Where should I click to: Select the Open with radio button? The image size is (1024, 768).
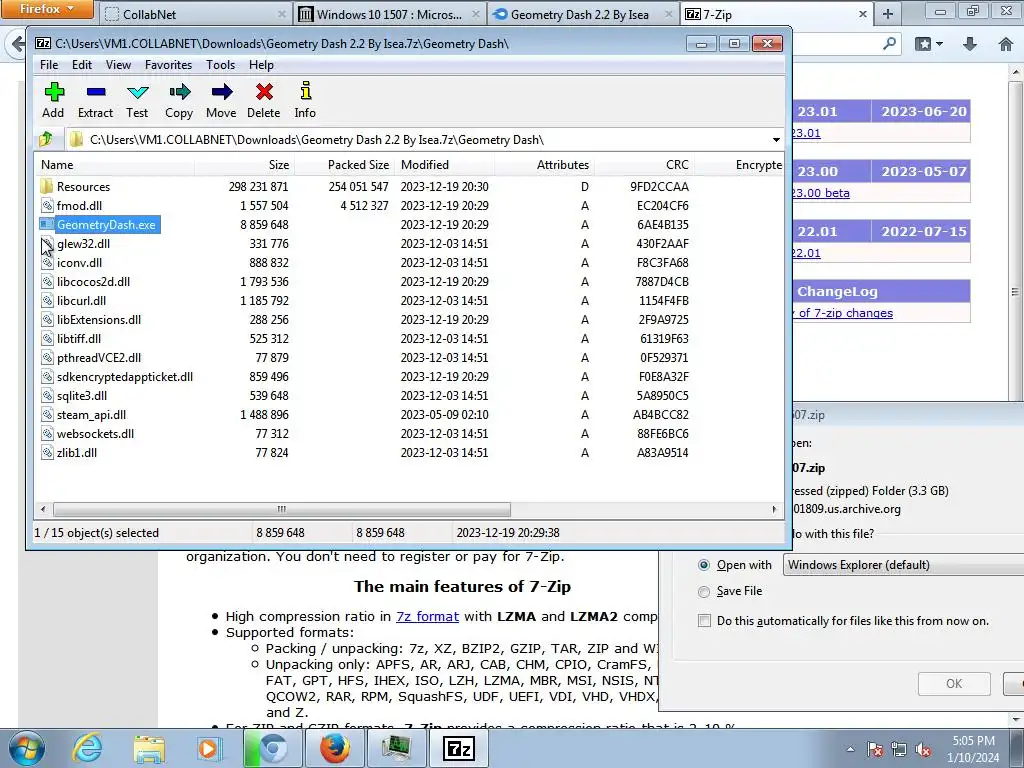pyautogui.click(x=704, y=565)
